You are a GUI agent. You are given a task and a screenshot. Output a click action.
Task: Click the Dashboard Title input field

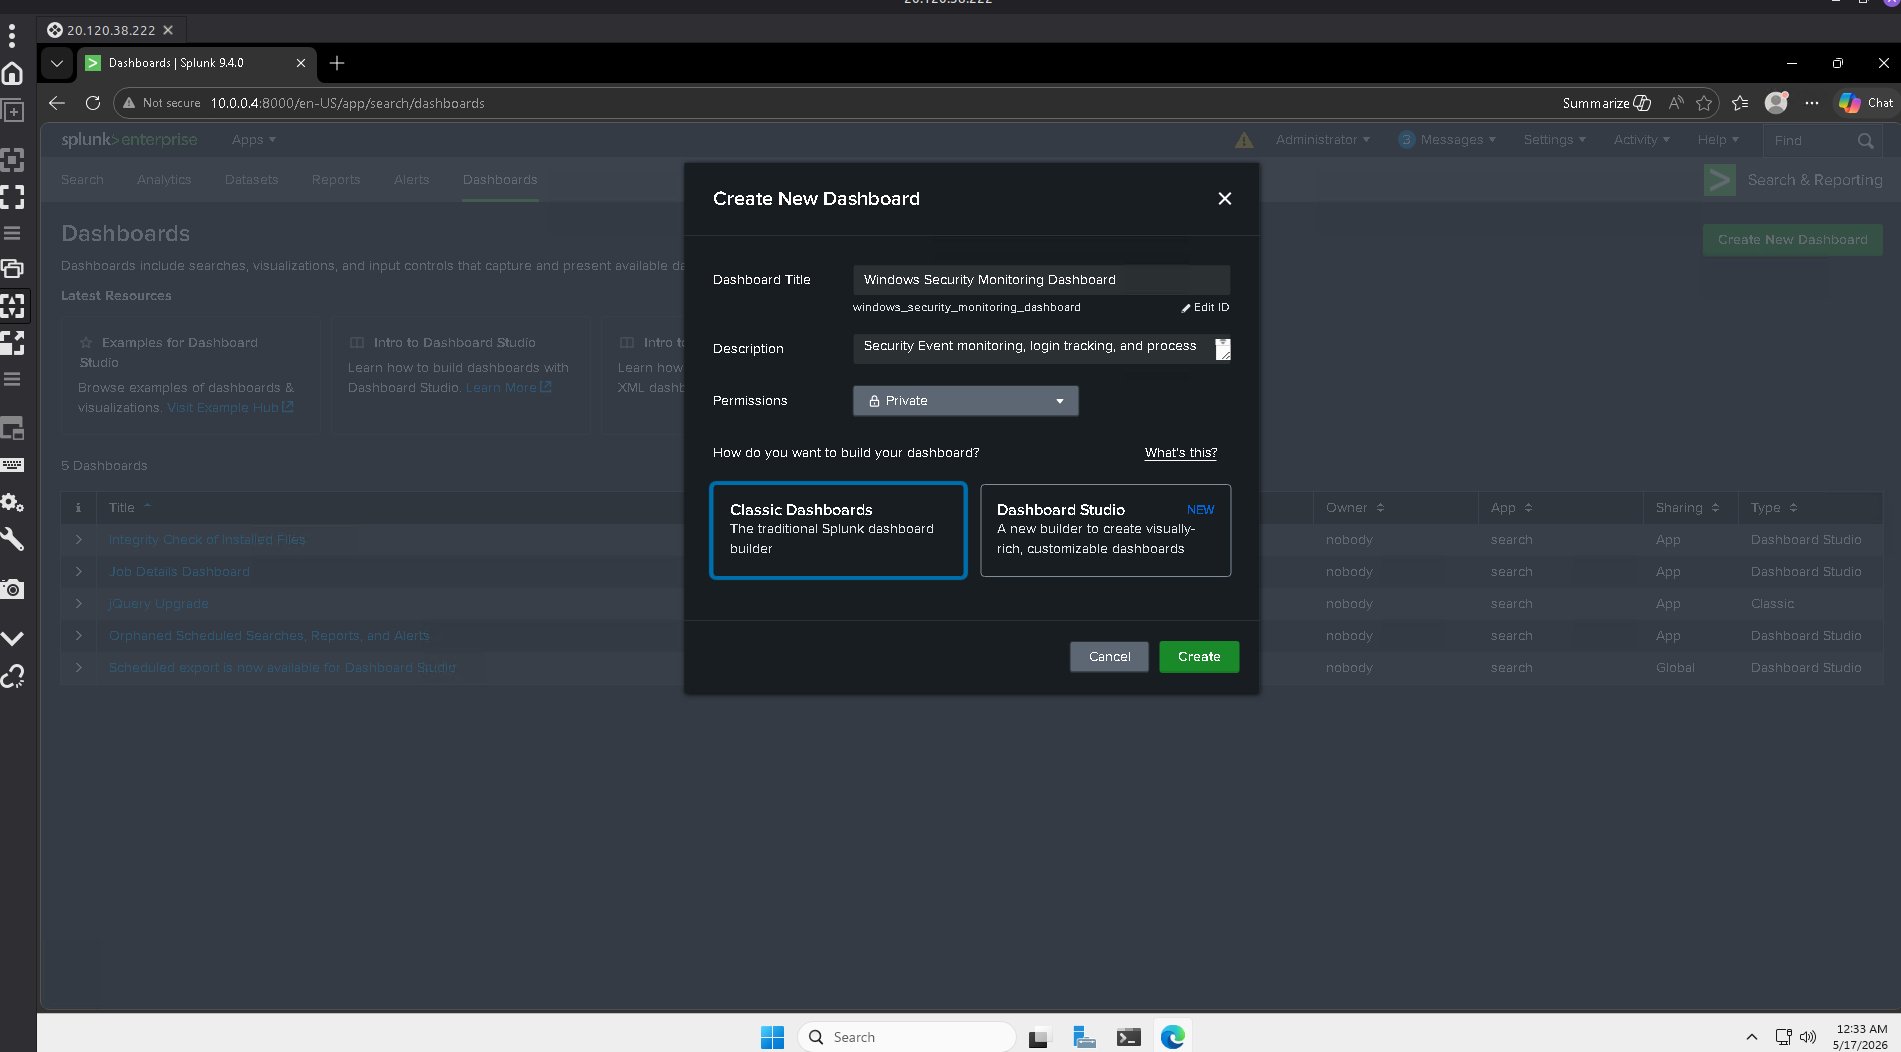point(1041,280)
